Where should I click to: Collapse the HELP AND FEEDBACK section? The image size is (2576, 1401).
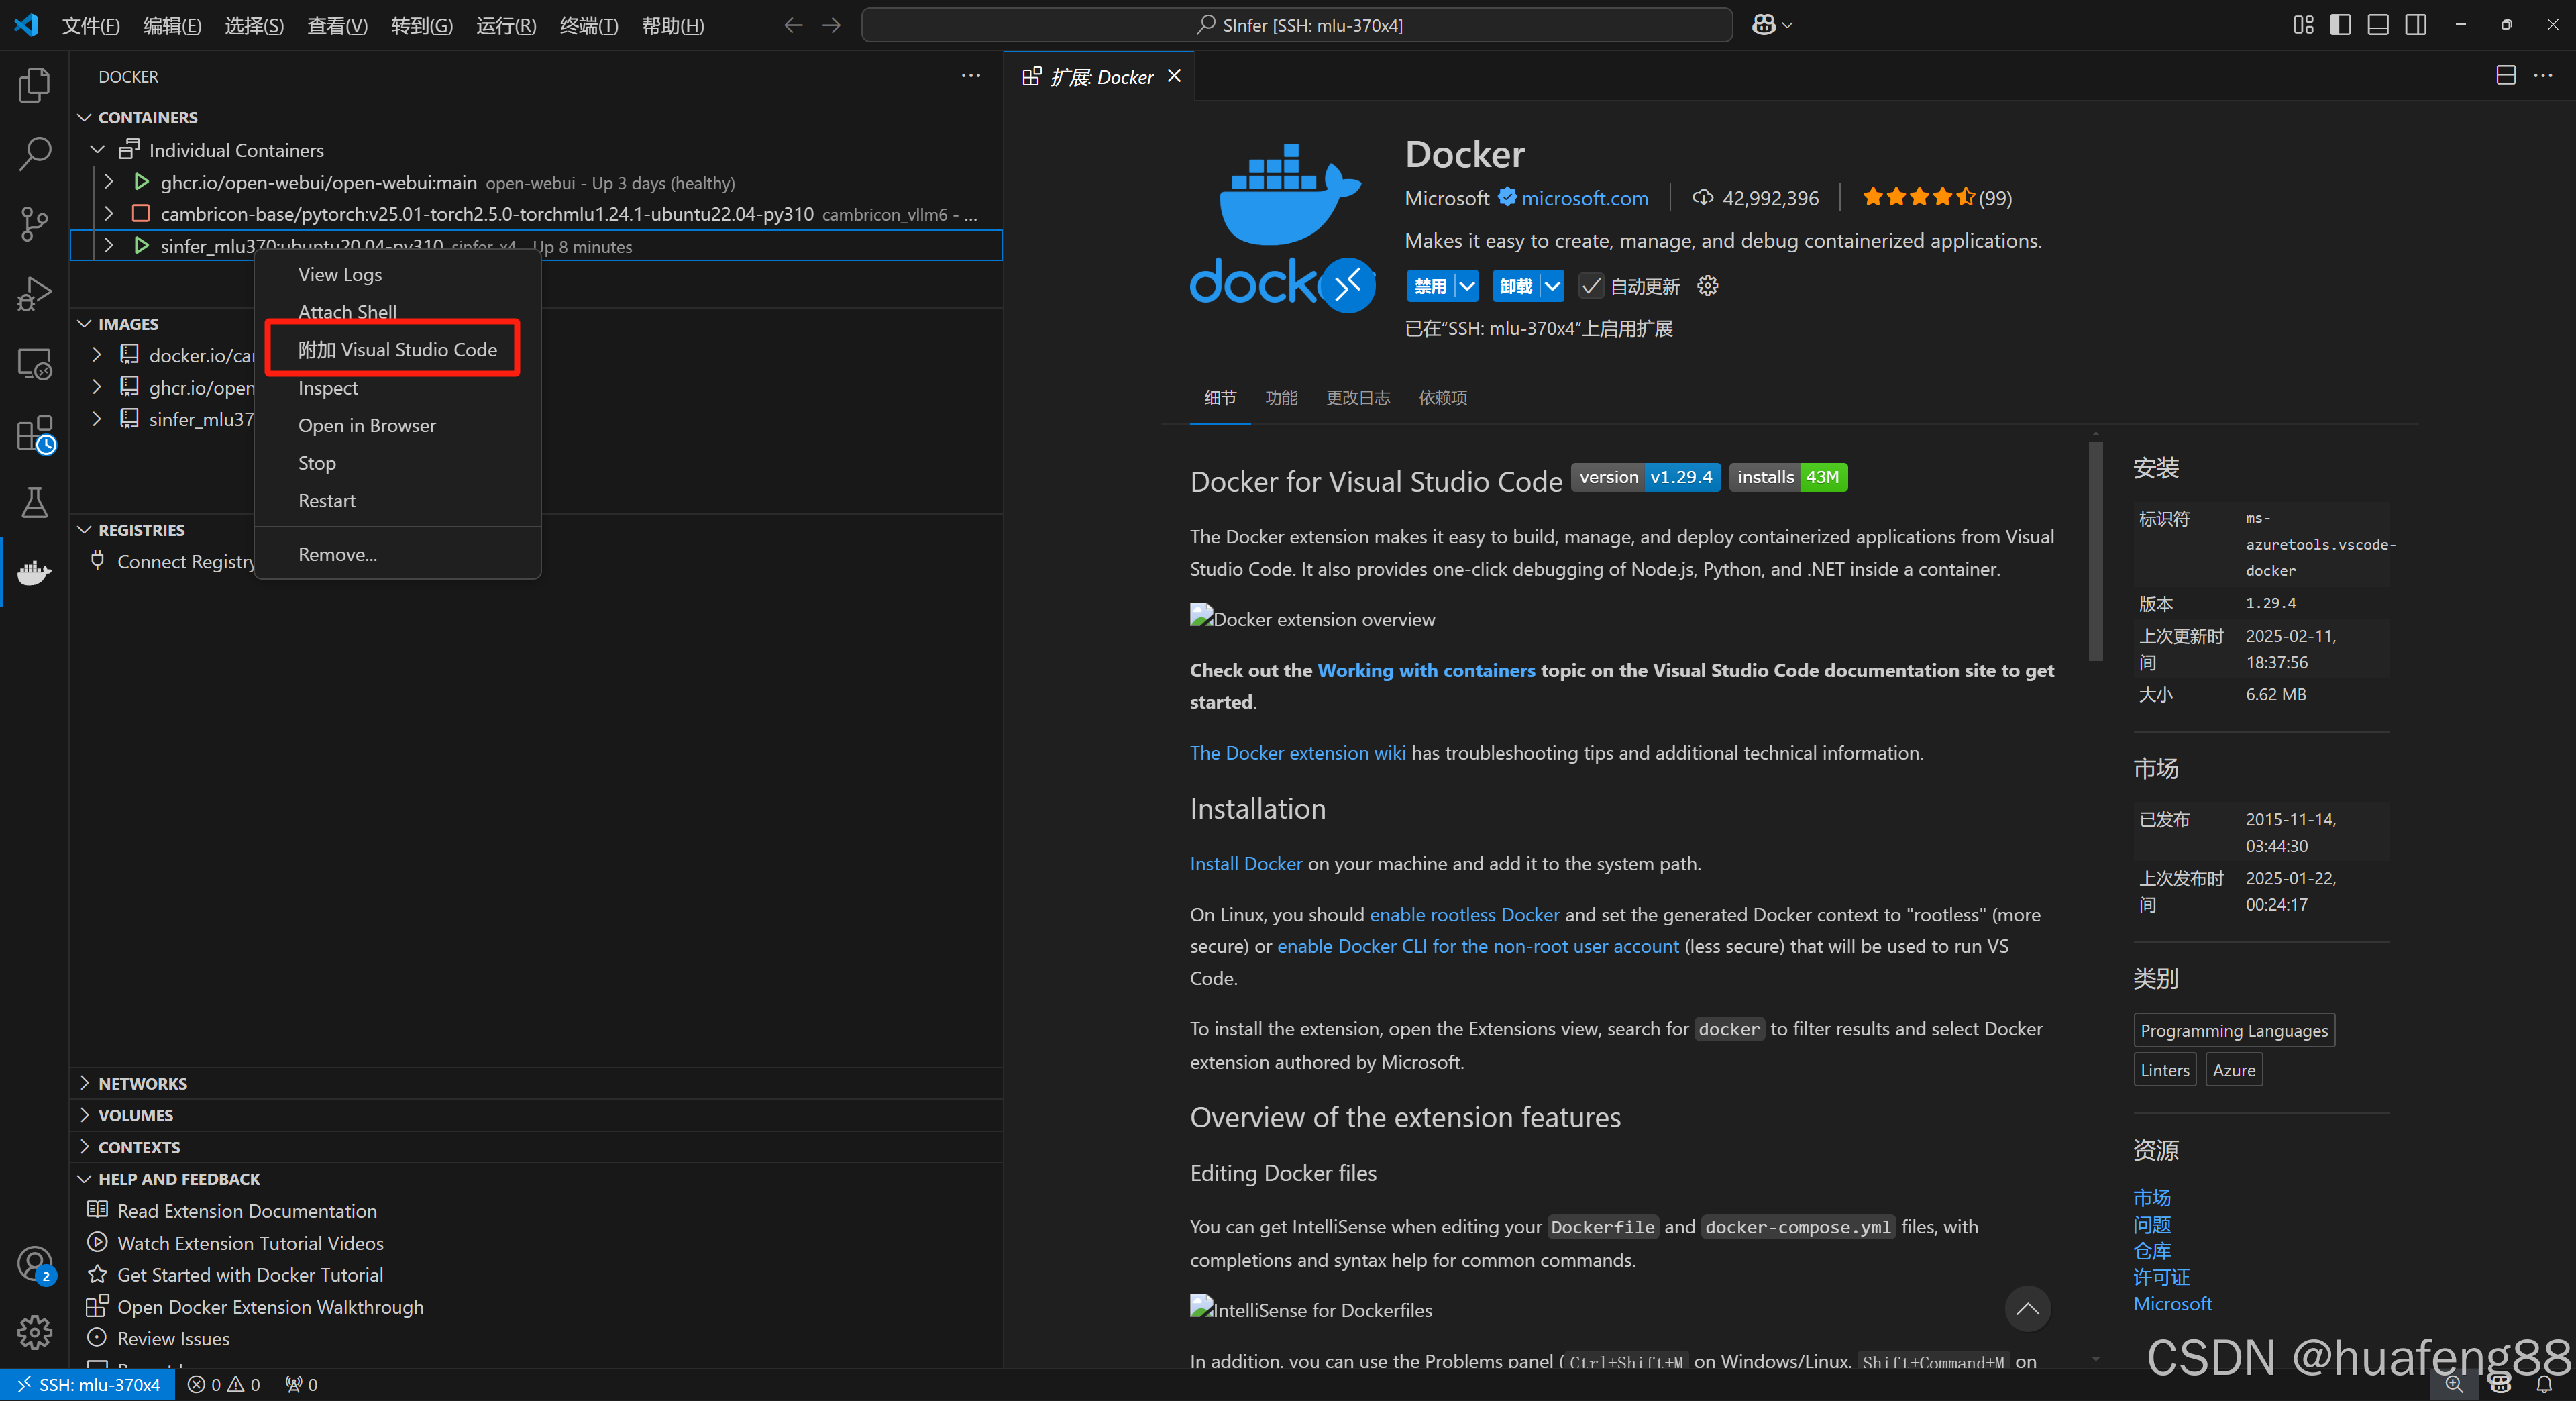tap(85, 1179)
